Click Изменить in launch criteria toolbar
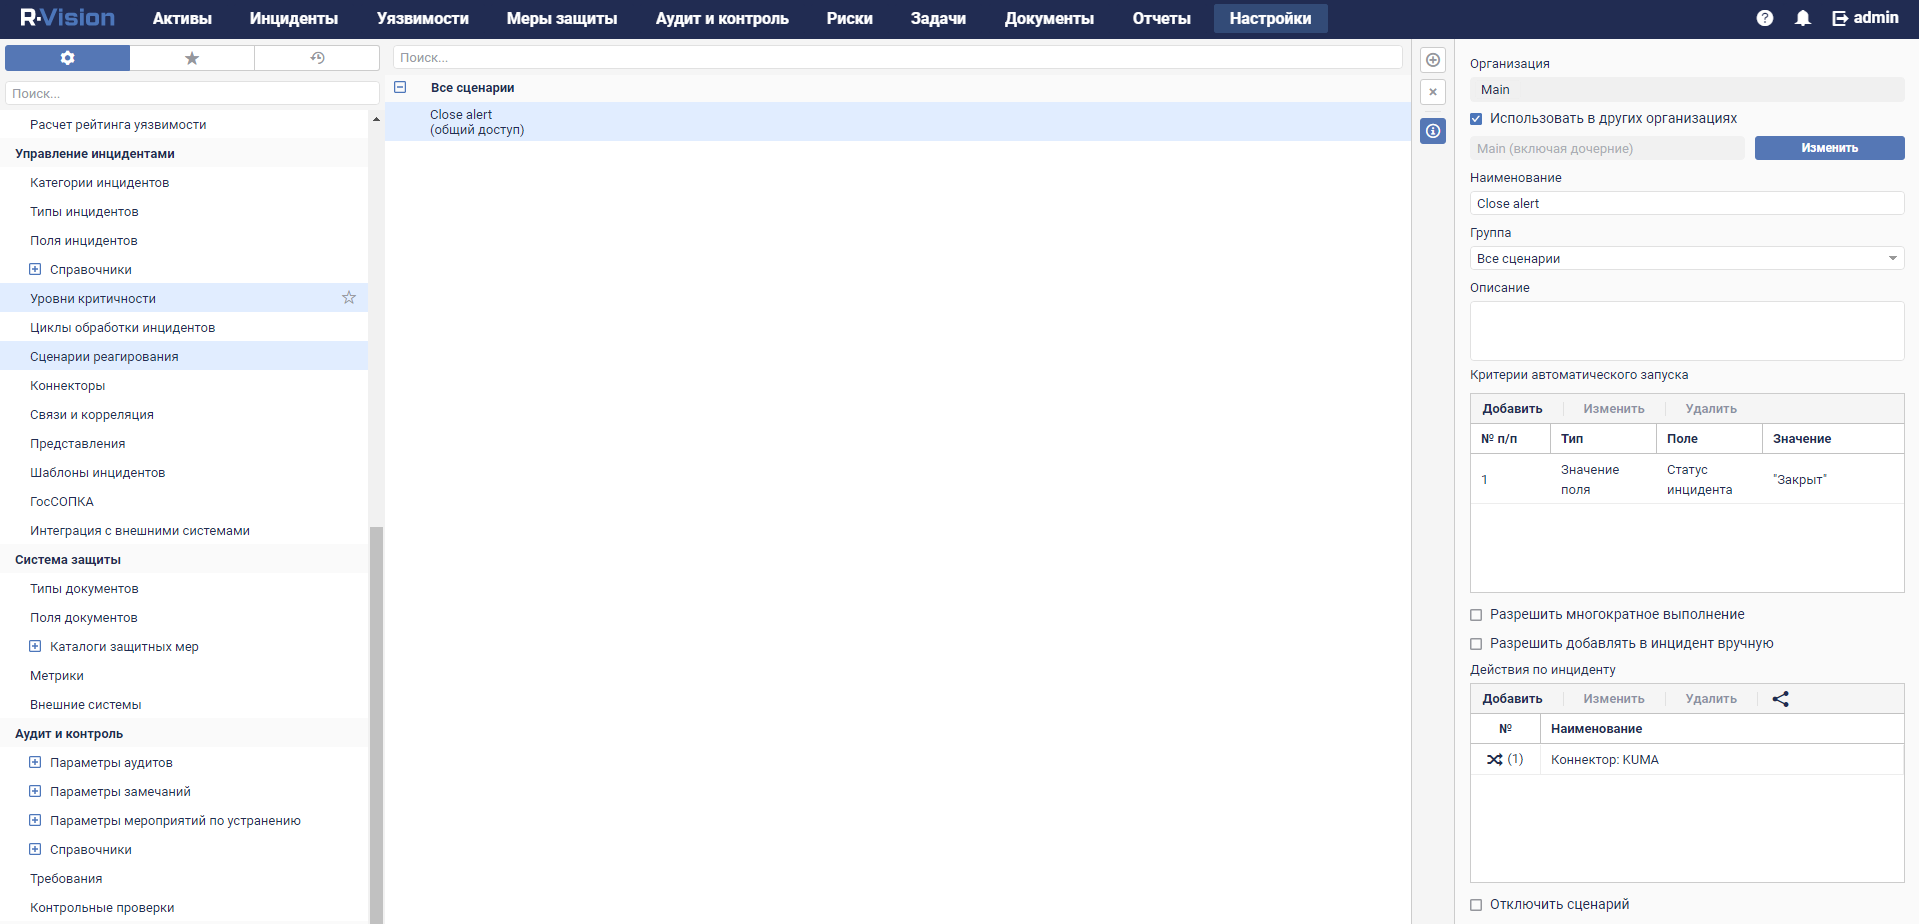 tap(1614, 409)
